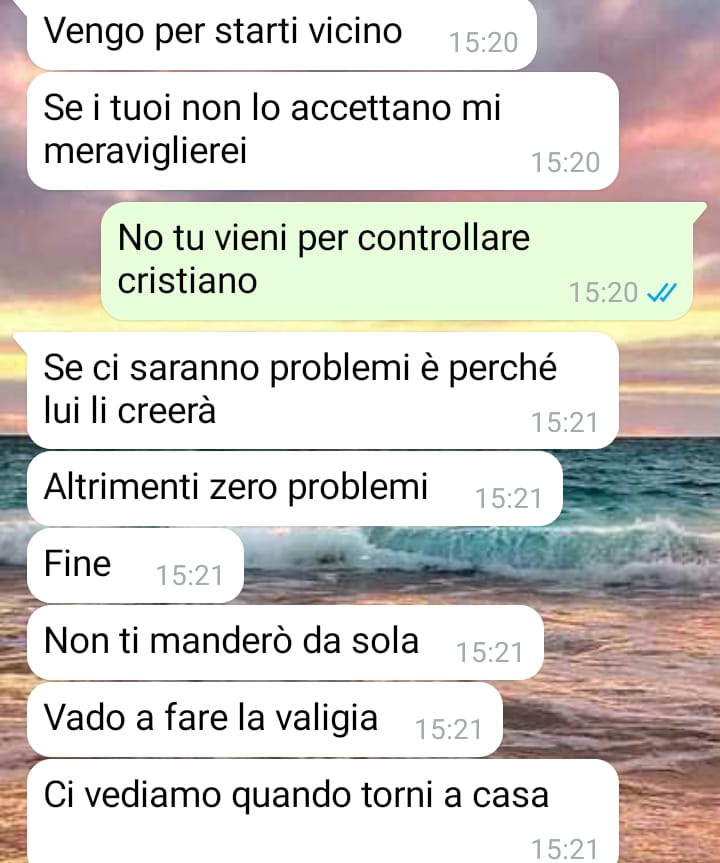Tap the 15:21 timestamp beside "Altrimenti zero problemi"
The height and width of the screenshot is (863, 720).
[x=508, y=499]
